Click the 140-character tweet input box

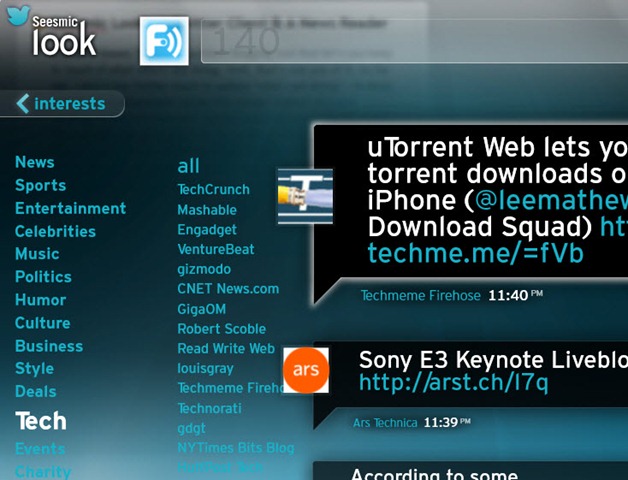pos(414,41)
